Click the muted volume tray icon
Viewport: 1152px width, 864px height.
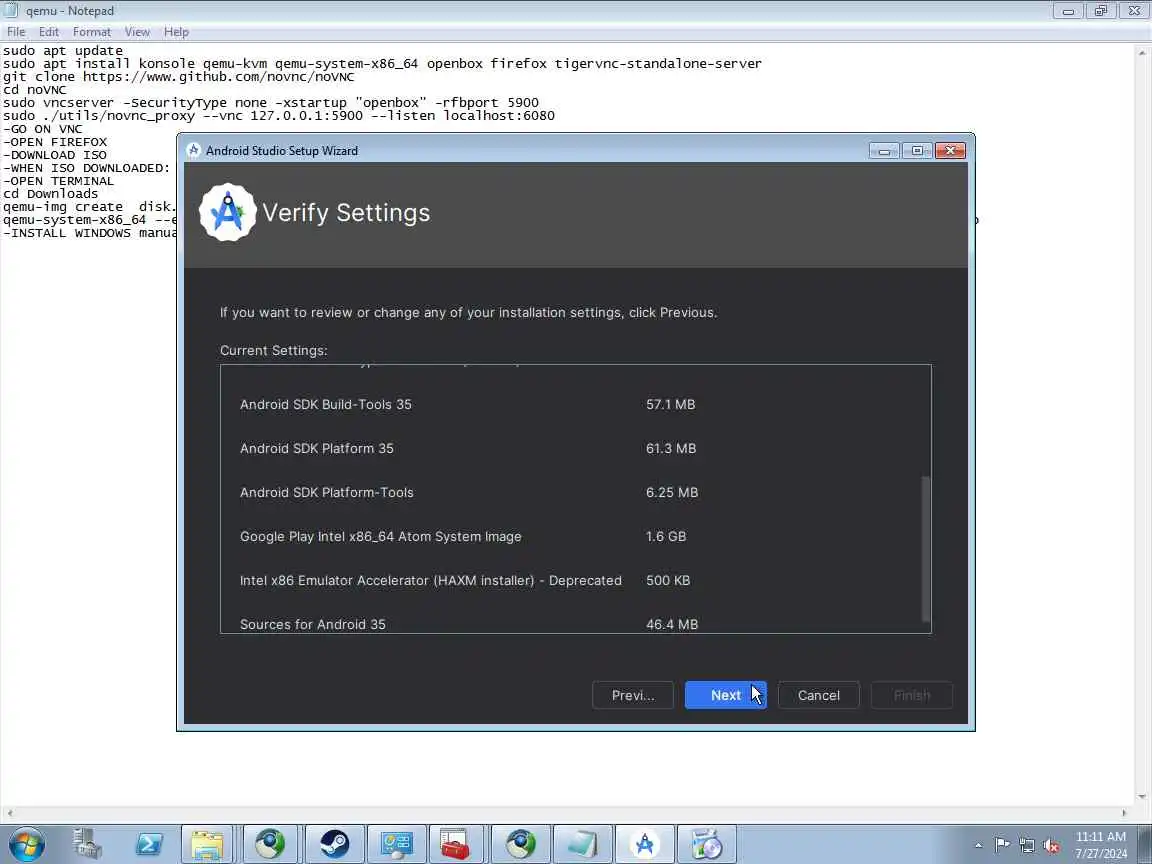click(x=1051, y=846)
